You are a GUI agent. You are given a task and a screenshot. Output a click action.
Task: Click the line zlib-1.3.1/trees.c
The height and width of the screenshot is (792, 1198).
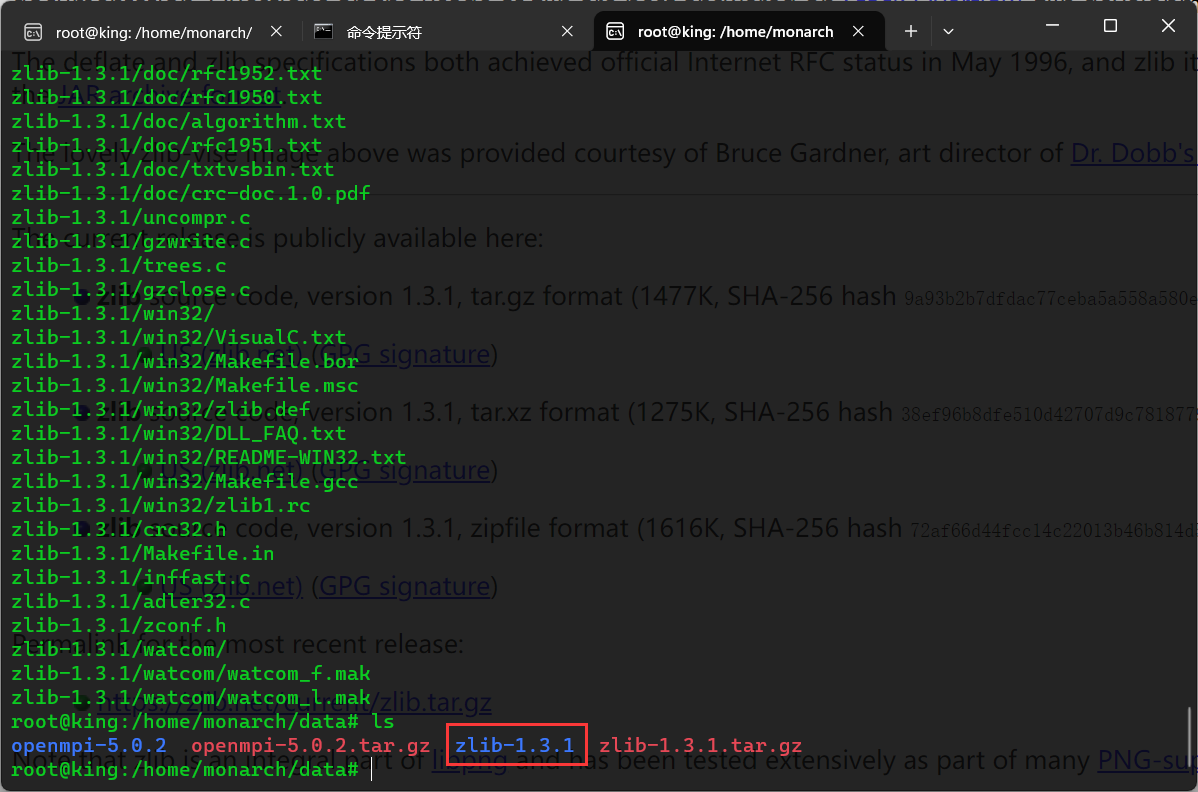tap(118, 266)
